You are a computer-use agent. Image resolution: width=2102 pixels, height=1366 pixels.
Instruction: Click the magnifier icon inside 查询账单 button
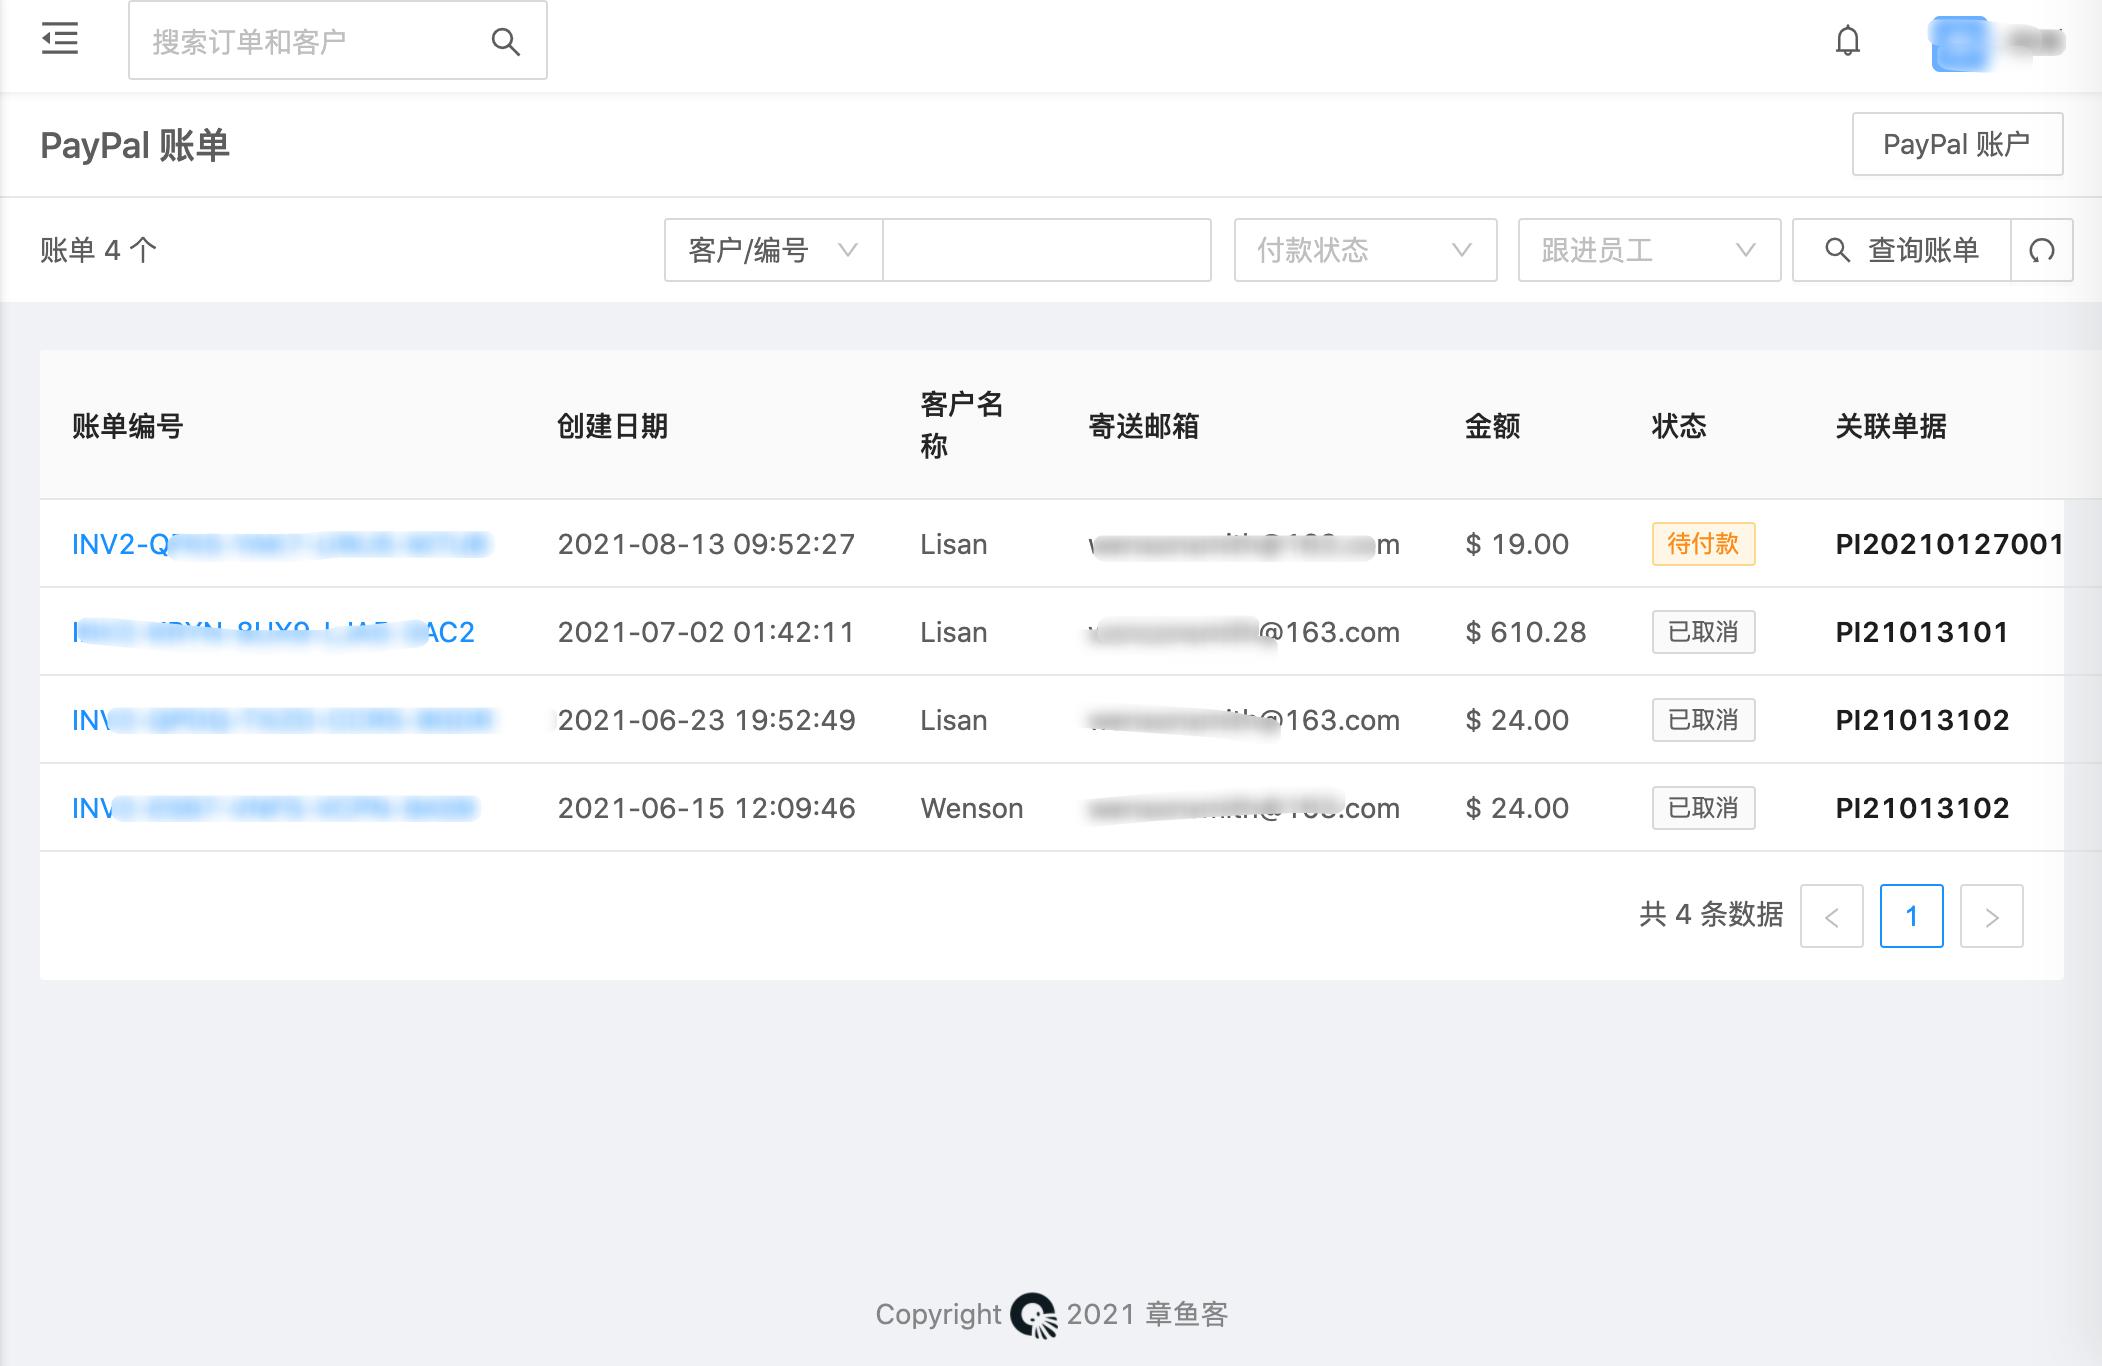(1838, 250)
